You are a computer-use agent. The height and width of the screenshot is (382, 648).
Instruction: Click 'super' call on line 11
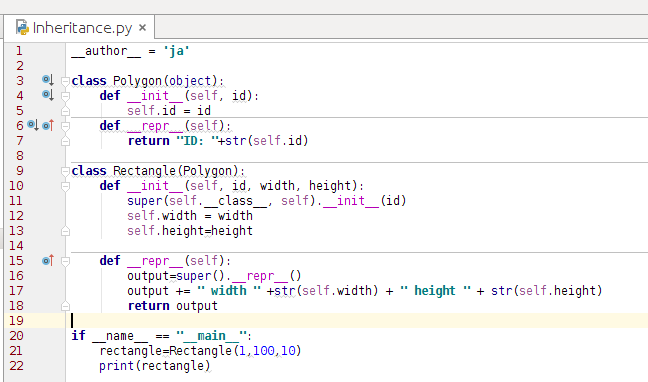[145, 201]
